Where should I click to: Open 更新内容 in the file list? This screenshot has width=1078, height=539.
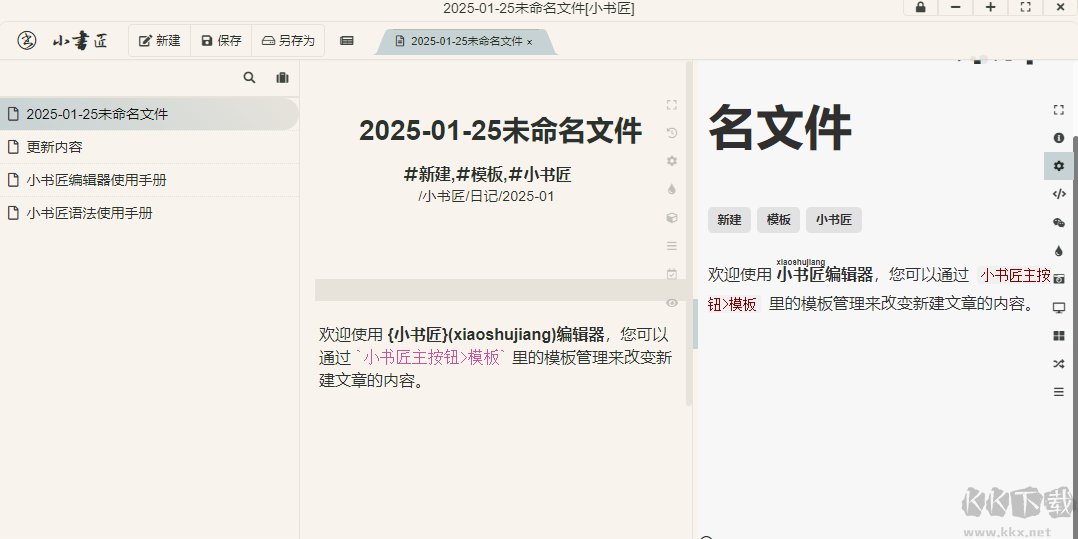55,147
